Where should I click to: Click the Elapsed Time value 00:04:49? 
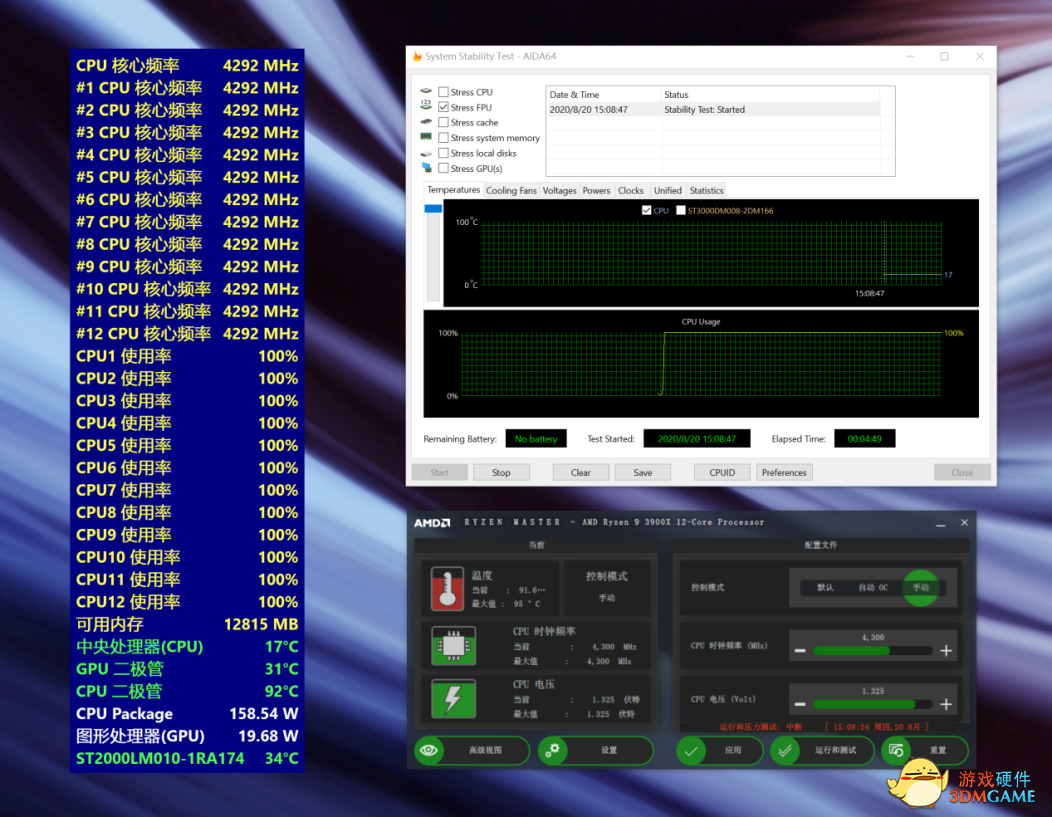[864, 439]
